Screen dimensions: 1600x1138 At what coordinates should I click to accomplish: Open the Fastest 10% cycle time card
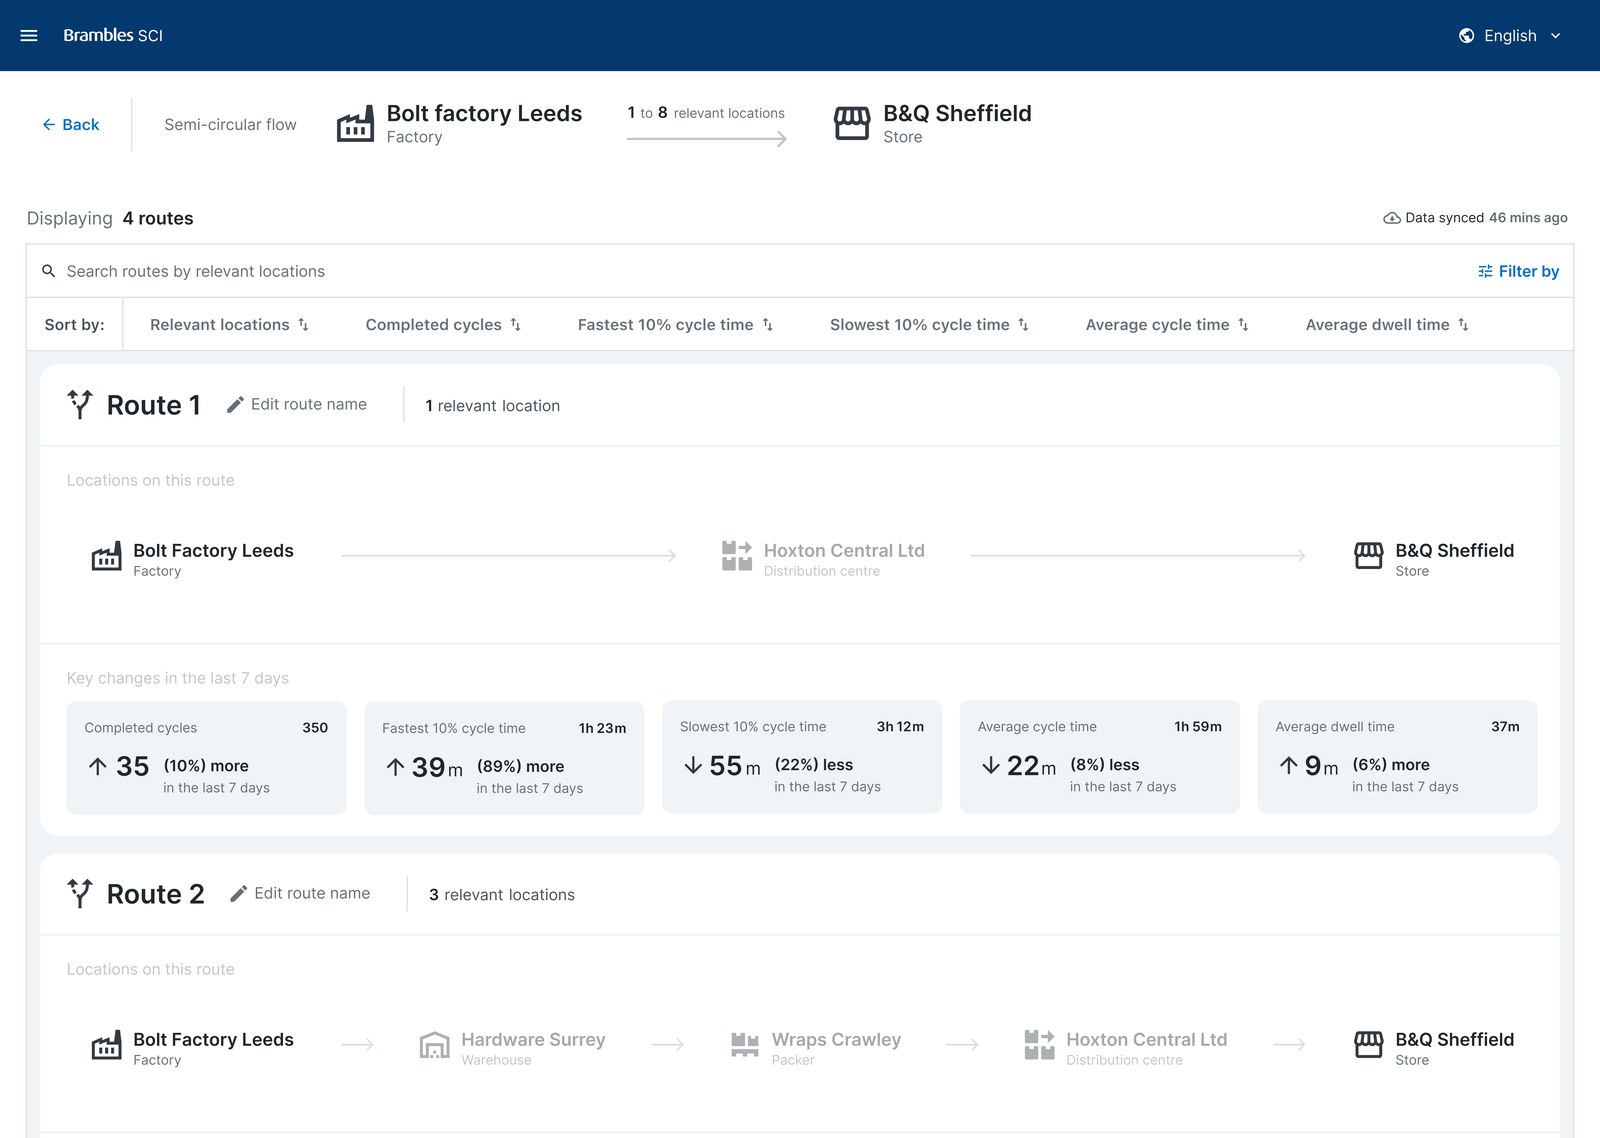click(504, 758)
